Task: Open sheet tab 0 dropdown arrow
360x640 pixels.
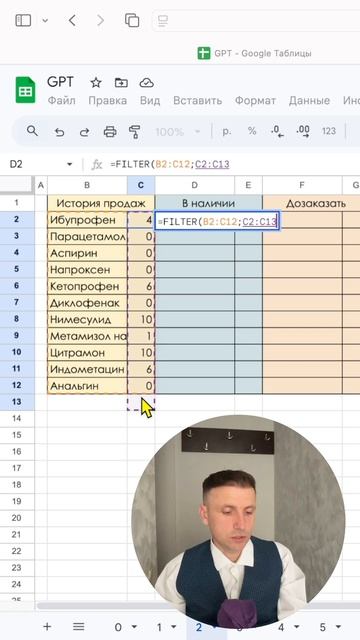Action: [133, 627]
